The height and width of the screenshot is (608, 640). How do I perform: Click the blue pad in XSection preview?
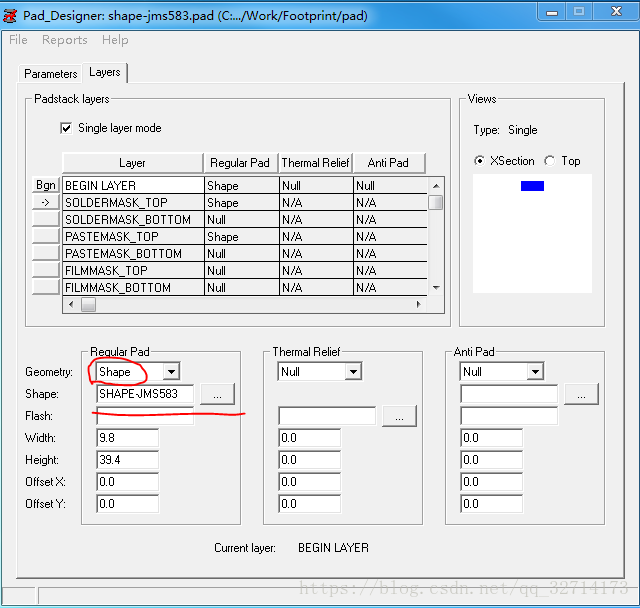pos(532,186)
